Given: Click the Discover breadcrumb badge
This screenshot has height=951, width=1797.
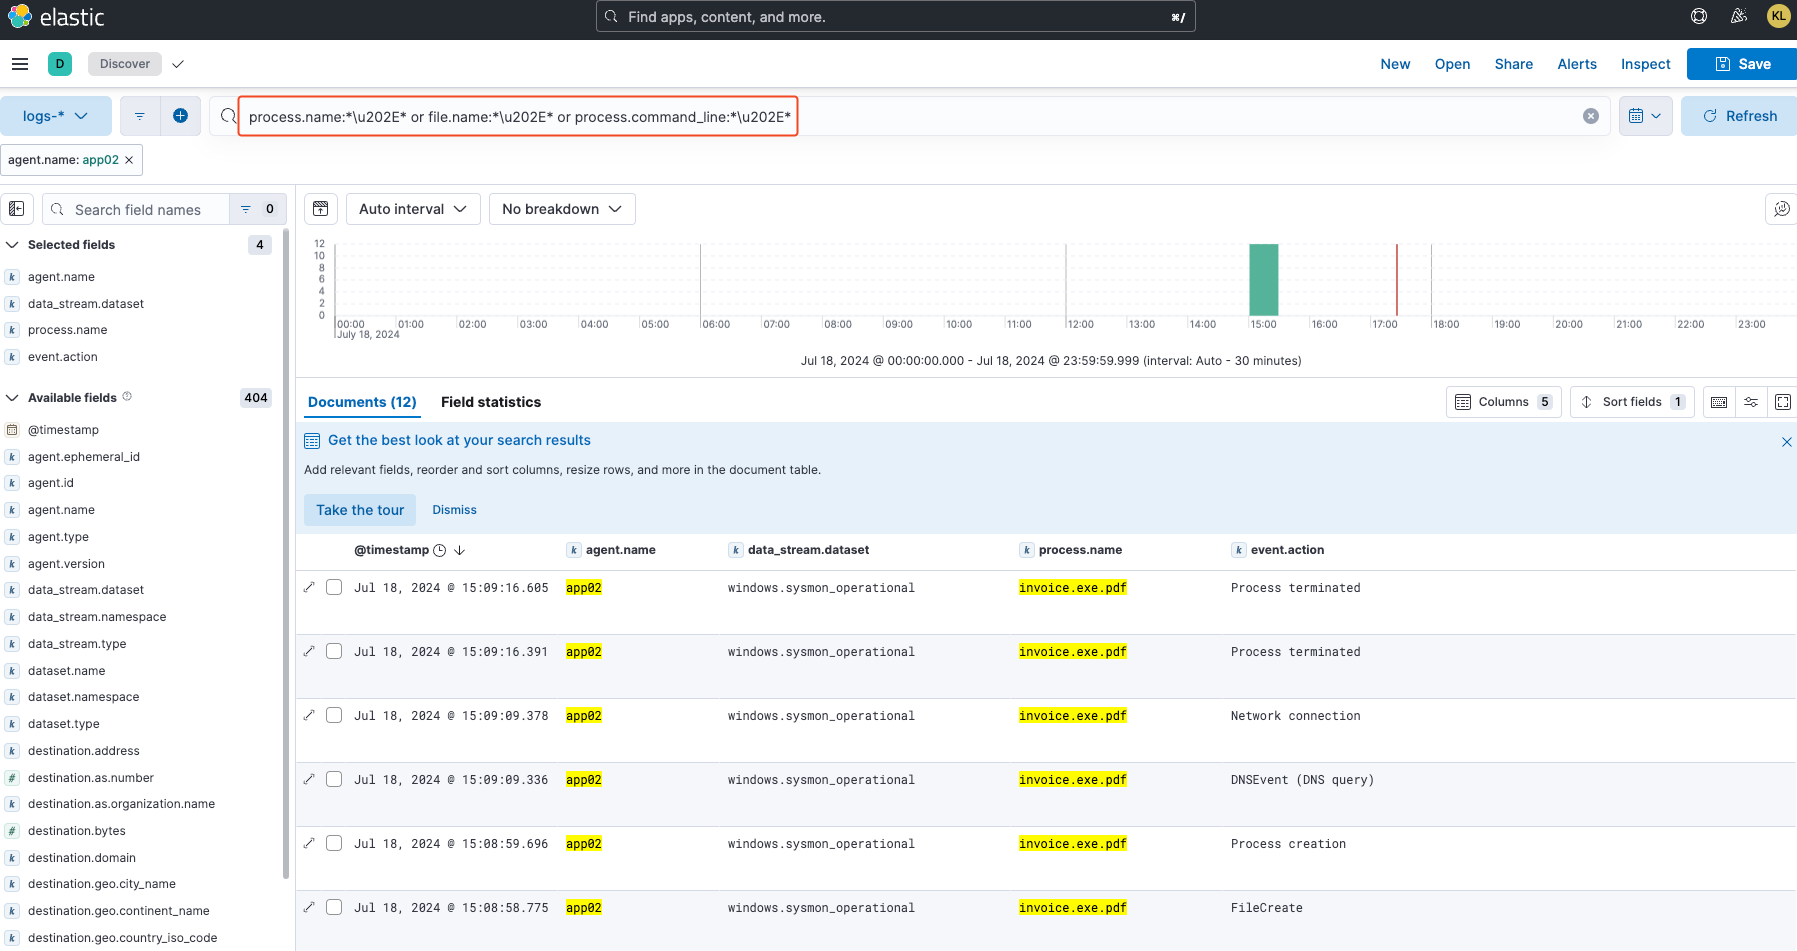Looking at the screenshot, I should pos(125,64).
